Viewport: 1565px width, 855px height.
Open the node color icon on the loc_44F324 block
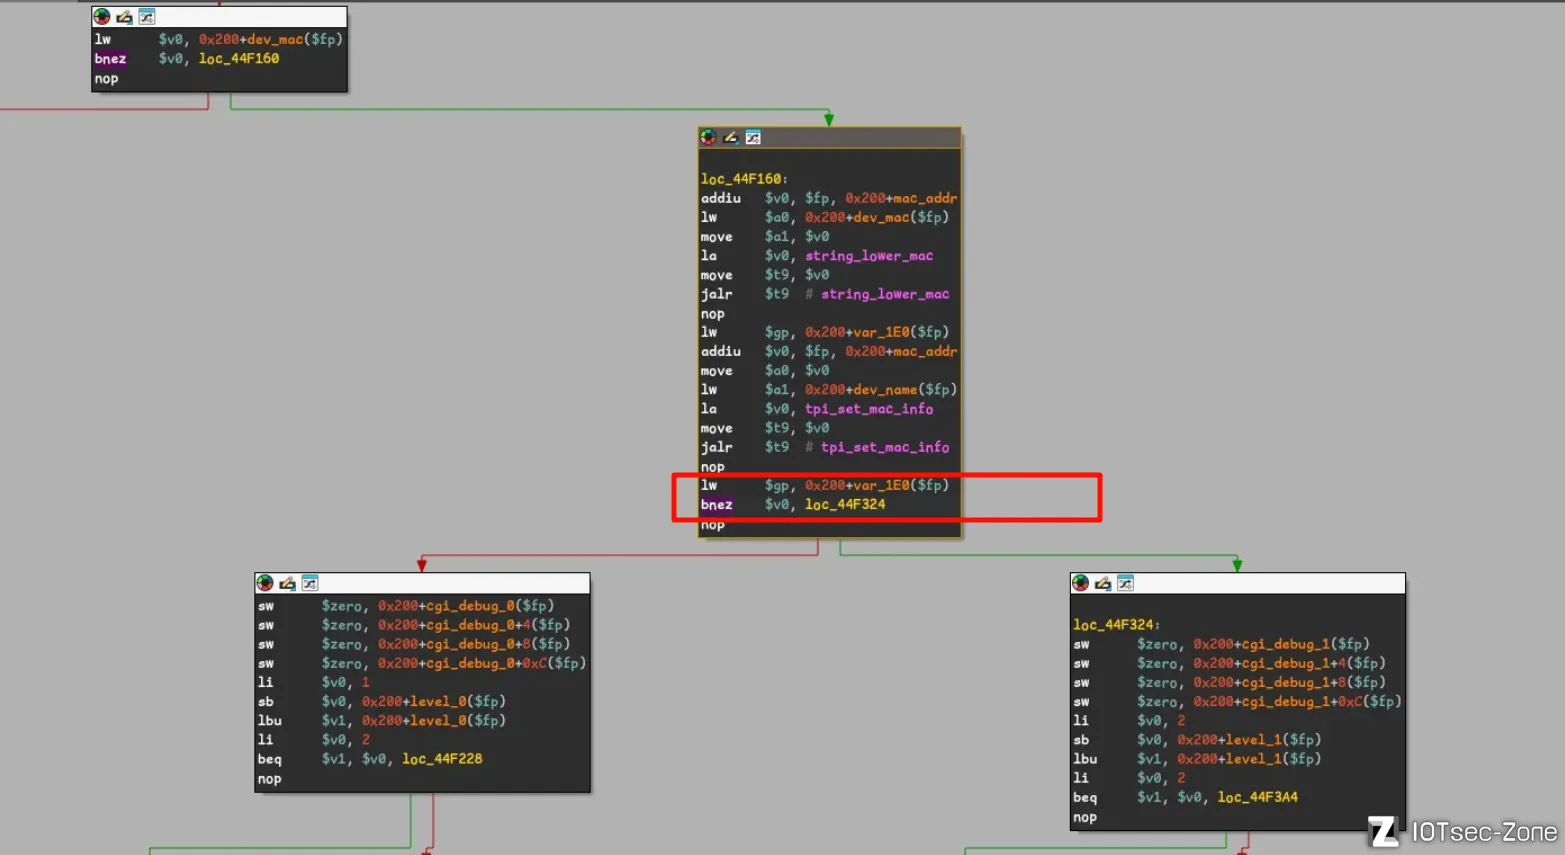coord(1081,583)
